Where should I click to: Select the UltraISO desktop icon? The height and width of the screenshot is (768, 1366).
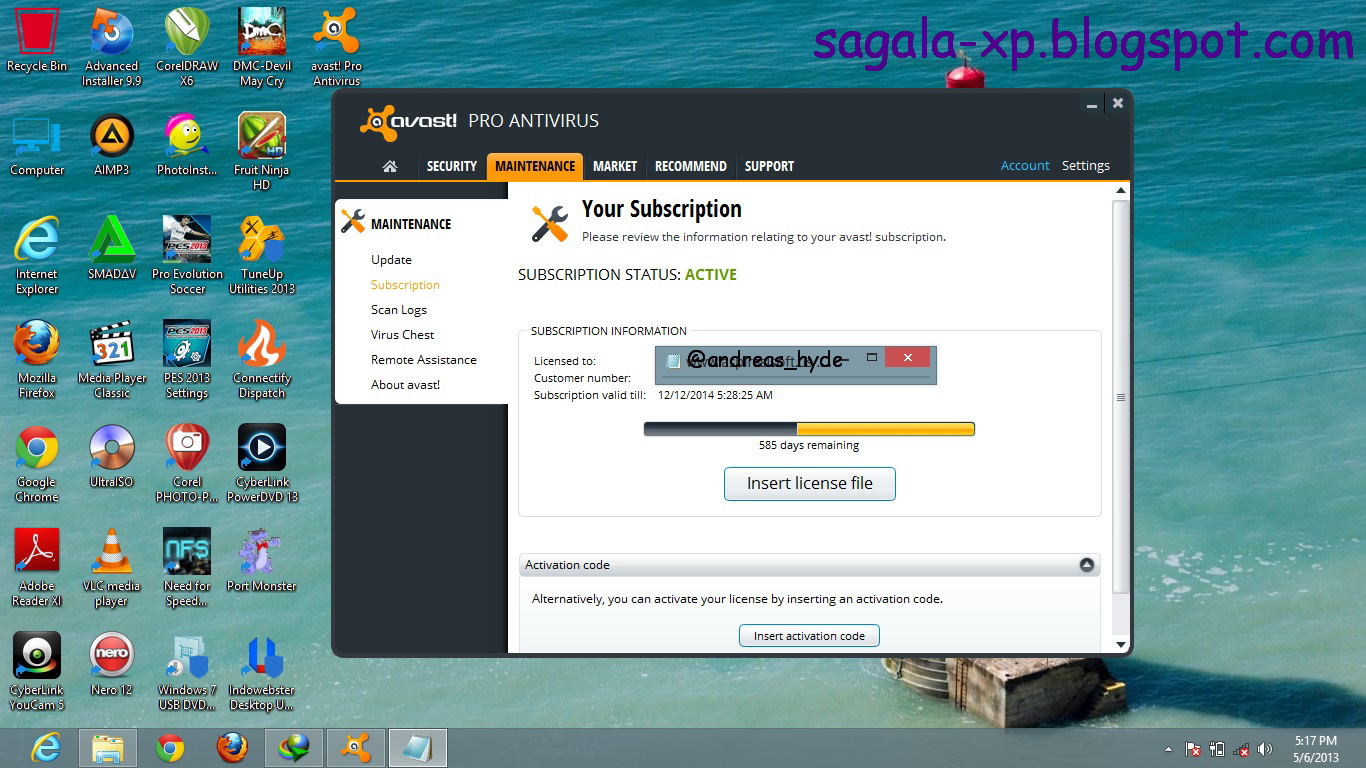(112, 457)
